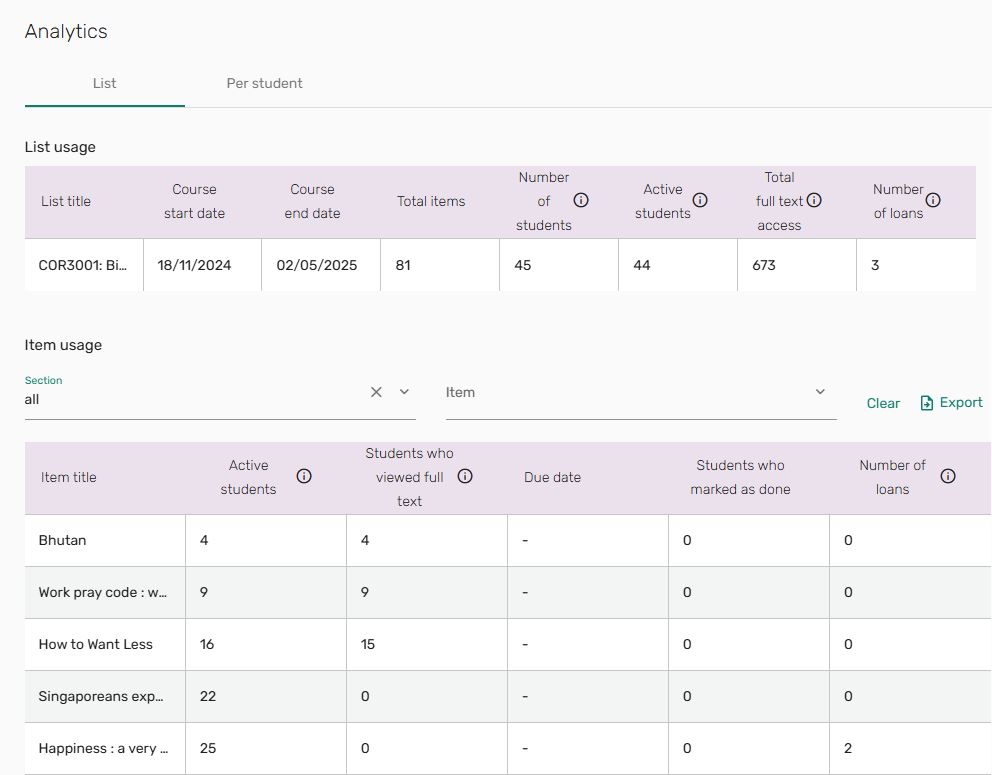Export the item usage data
The width and height of the screenshot is (992, 775).
951,402
